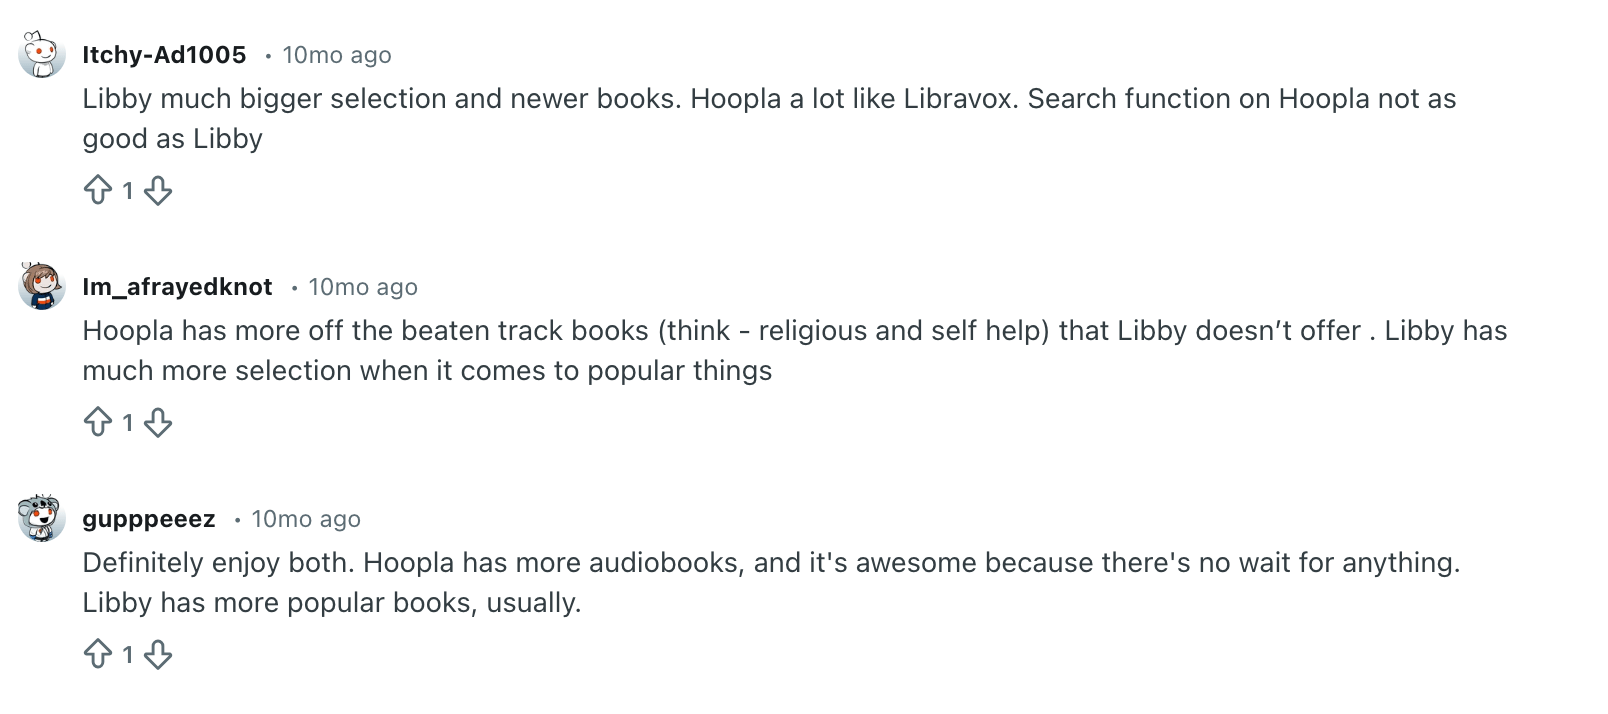Viewport: 1608px width, 714px height.
Task: Downvote Im_afrayedknot's comment
Action: coord(158,422)
